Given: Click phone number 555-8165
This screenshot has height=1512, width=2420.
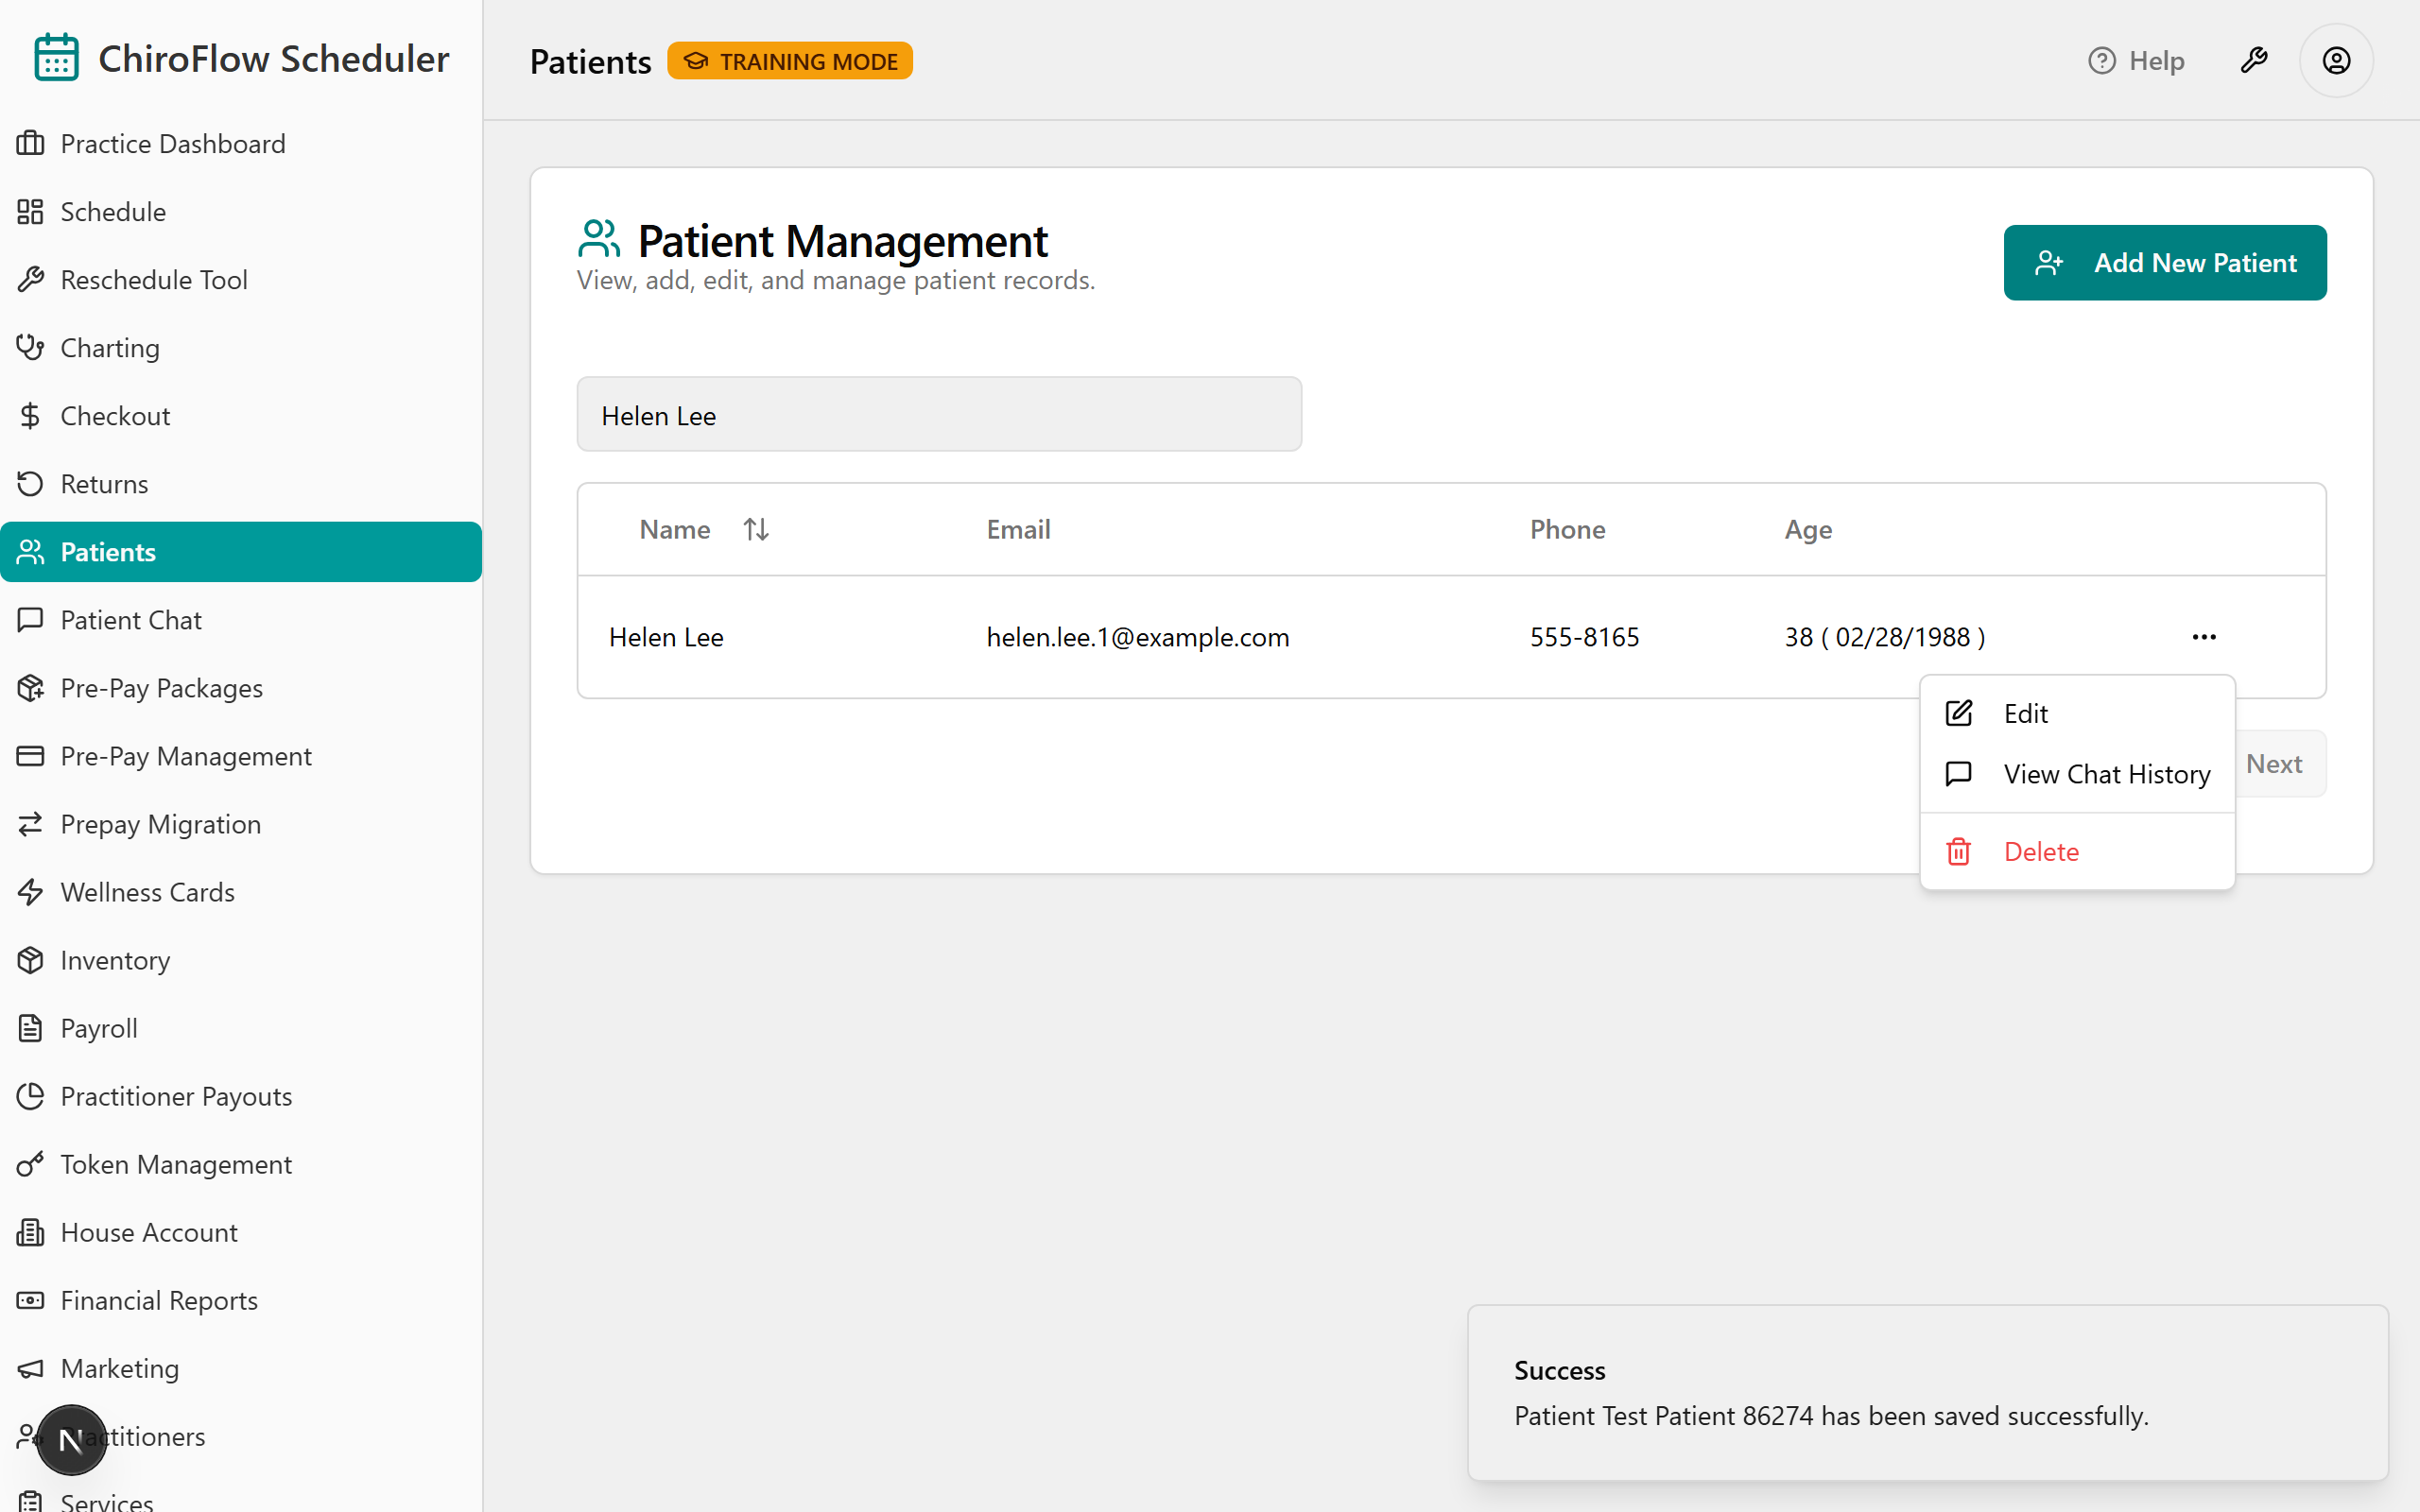Looking at the screenshot, I should 1585,637.
